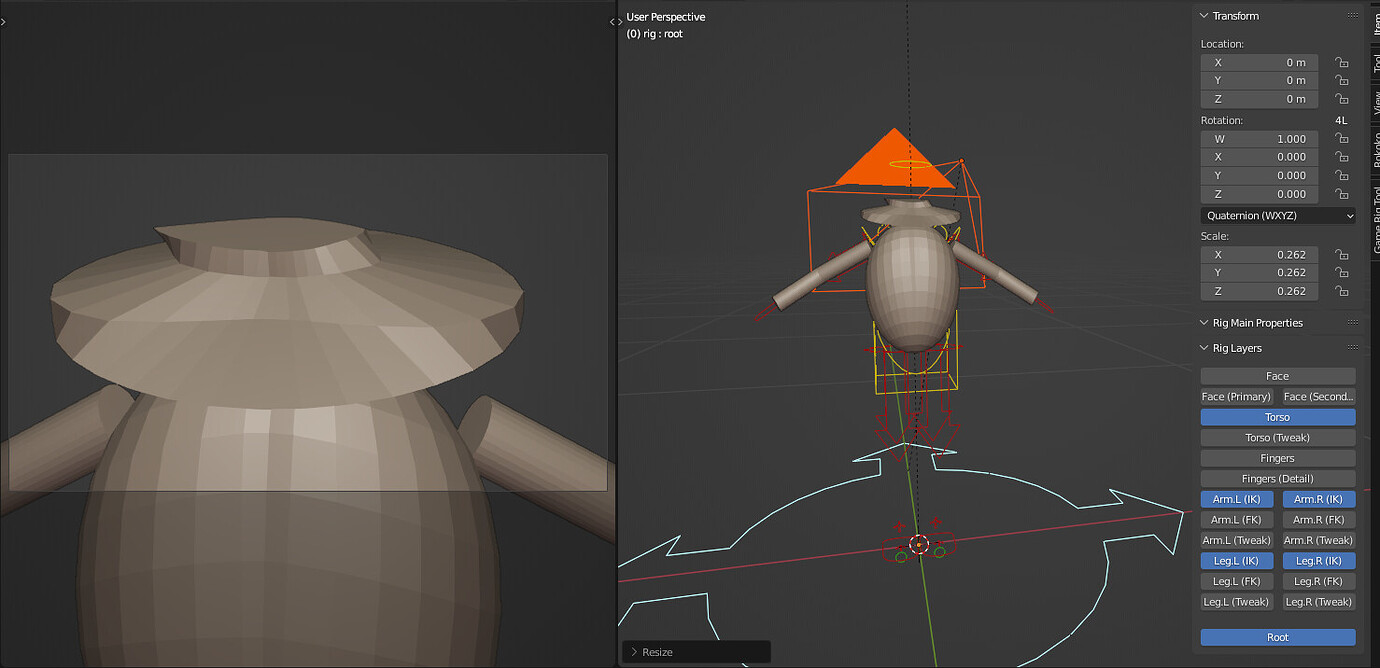Click the Scale X value field
1380x668 pixels.
[1260, 254]
